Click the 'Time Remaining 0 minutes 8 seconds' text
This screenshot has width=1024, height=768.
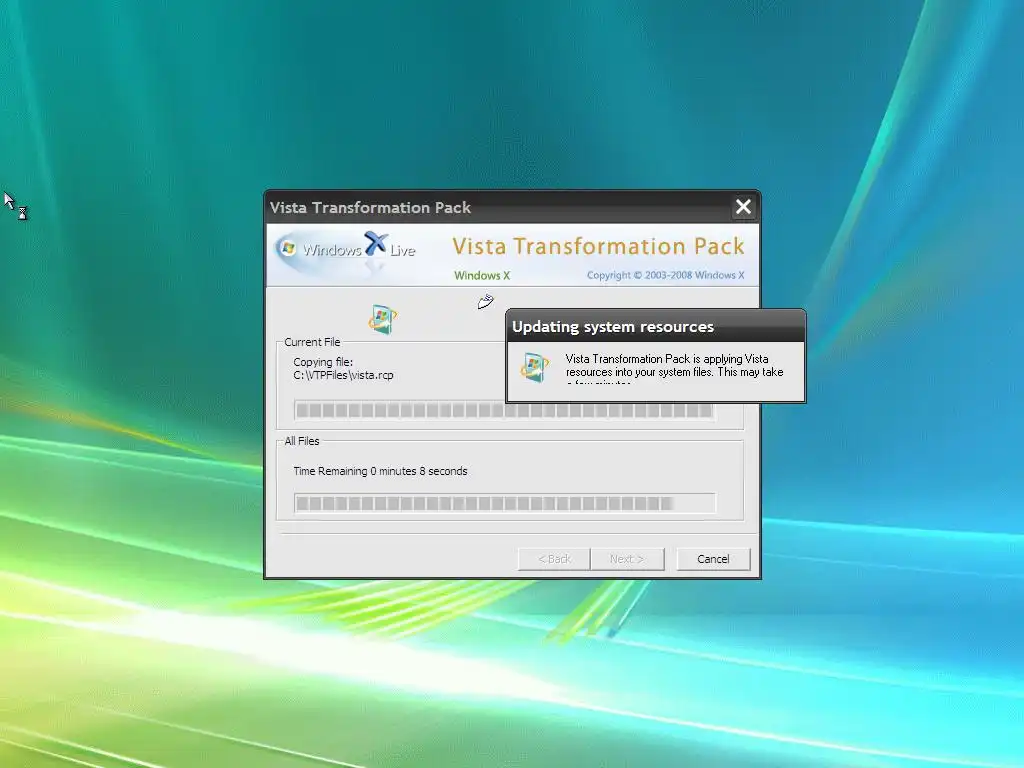[x=380, y=471]
